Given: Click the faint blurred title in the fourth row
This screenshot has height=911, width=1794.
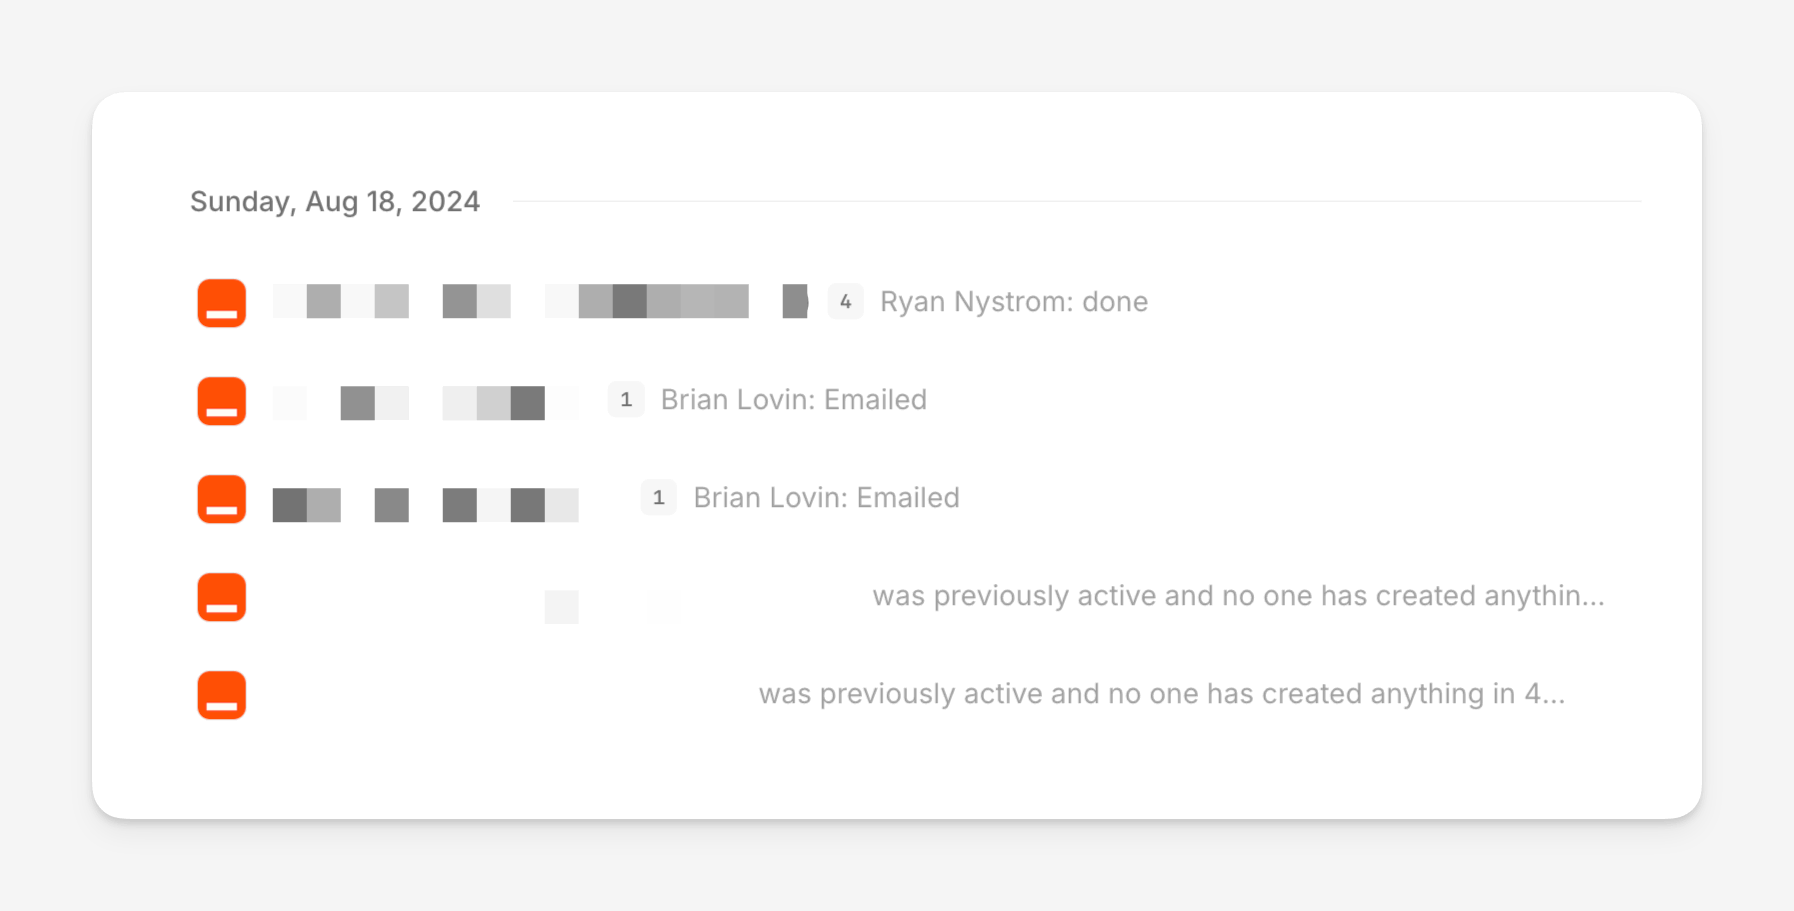Looking at the screenshot, I should 561,606.
